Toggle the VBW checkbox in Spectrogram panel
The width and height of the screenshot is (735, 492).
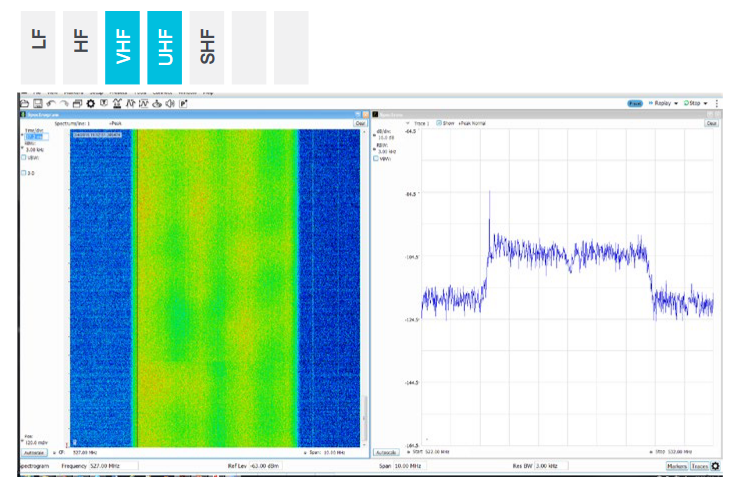point(24,157)
